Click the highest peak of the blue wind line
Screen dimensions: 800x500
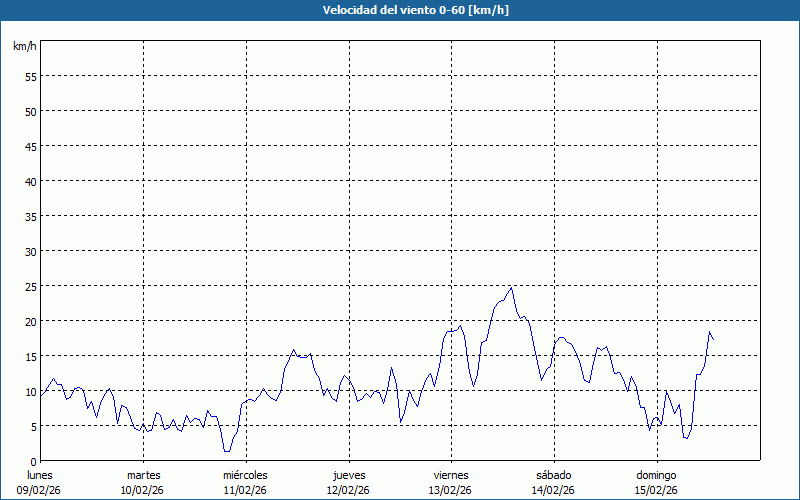(x=511, y=288)
